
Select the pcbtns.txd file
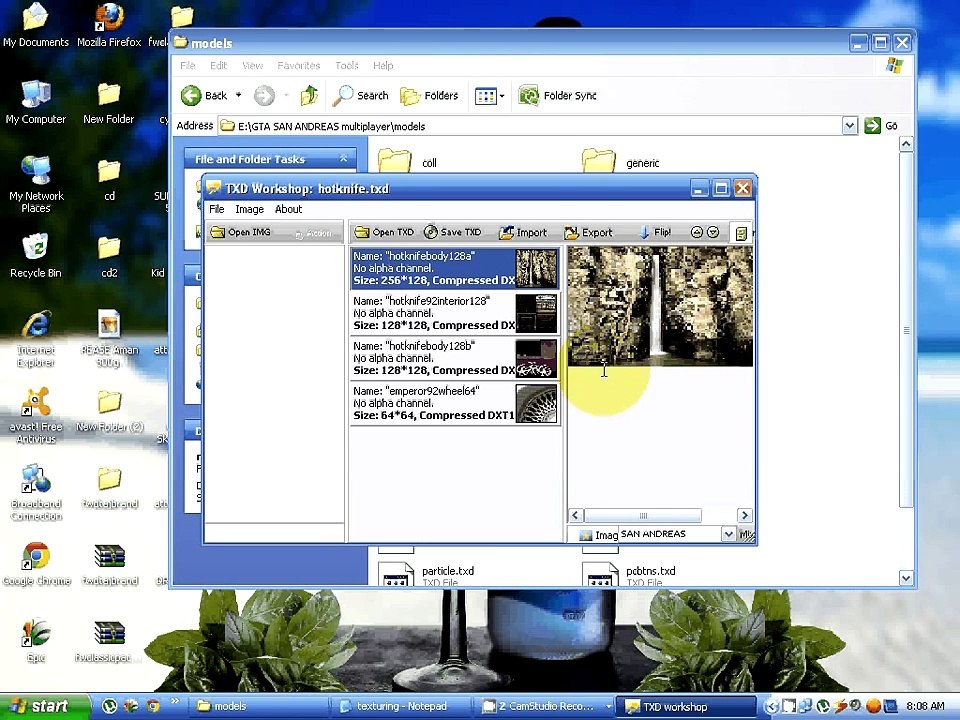[629, 574]
